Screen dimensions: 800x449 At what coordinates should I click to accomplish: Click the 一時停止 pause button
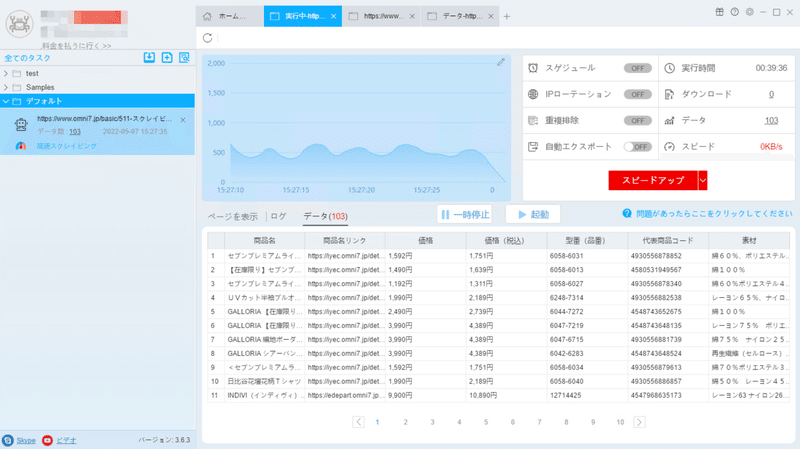tap(465, 214)
